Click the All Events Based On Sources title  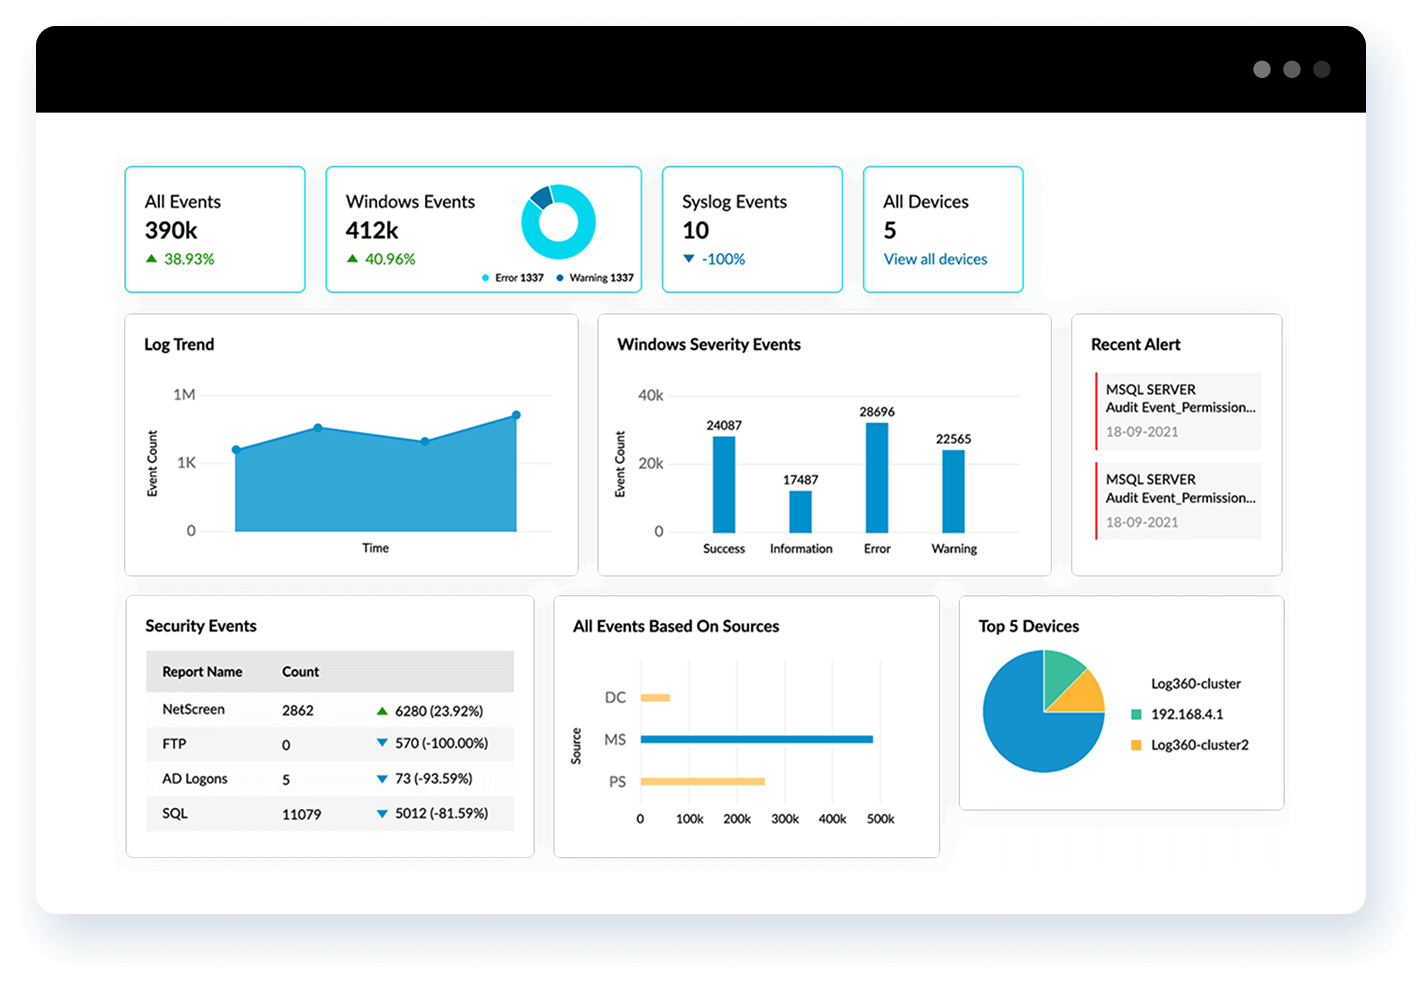point(676,627)
